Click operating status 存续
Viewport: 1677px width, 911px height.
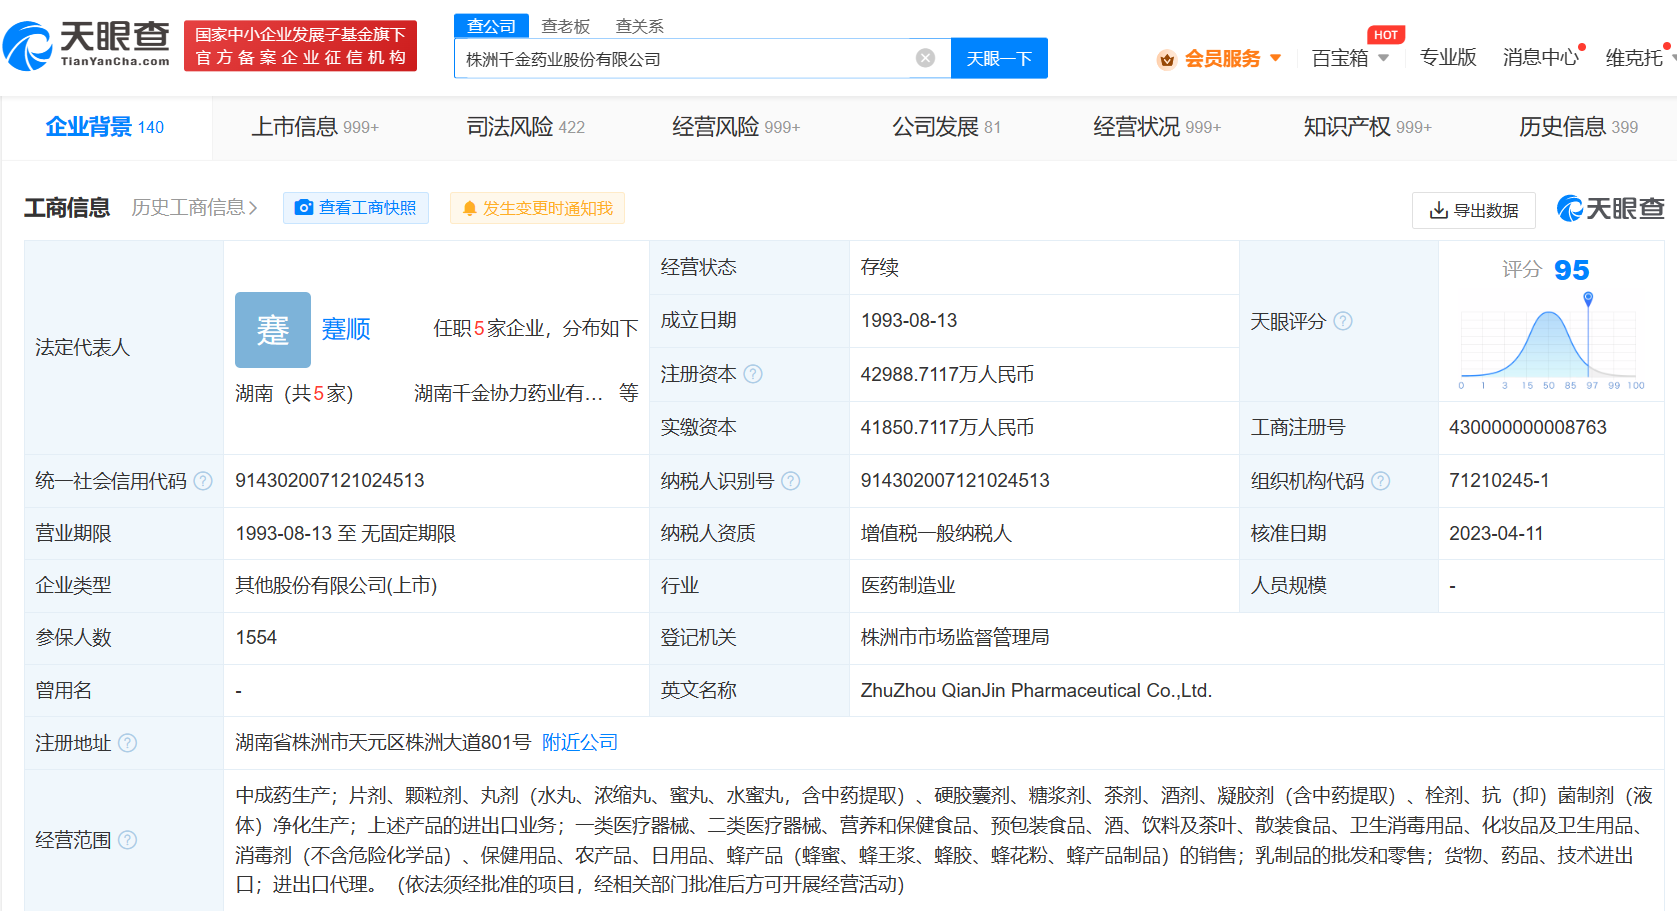(x=880, y=267)
